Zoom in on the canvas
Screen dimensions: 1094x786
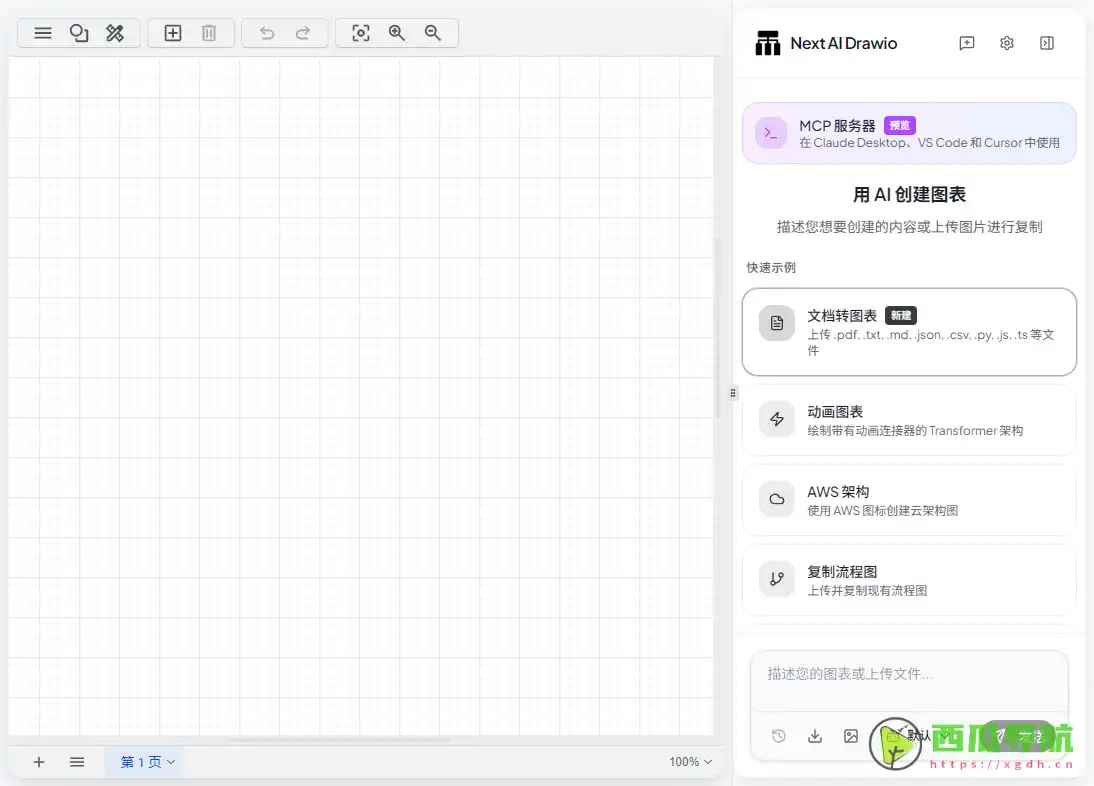pos(396,32)
